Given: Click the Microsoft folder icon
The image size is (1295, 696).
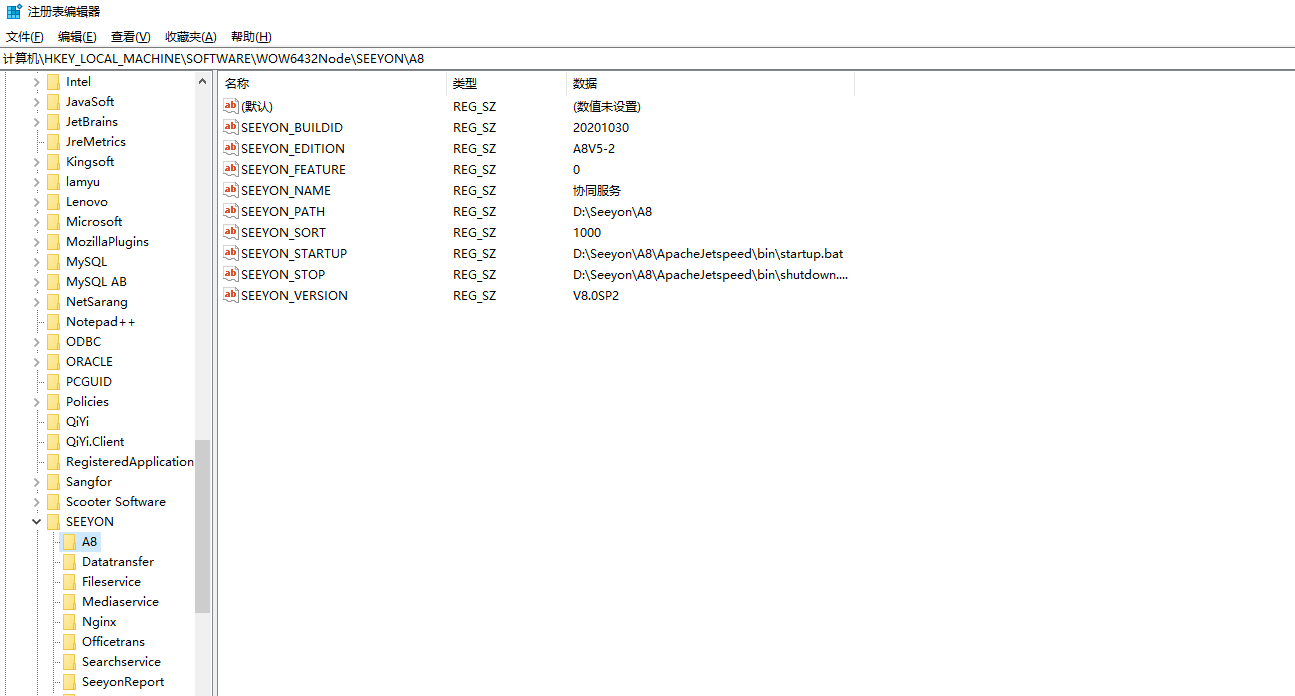Looking at the screenshot, I should [54, 222].
